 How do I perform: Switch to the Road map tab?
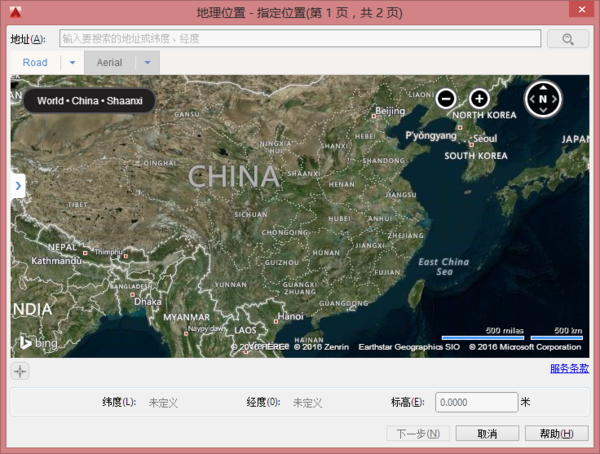pos(35,62)
